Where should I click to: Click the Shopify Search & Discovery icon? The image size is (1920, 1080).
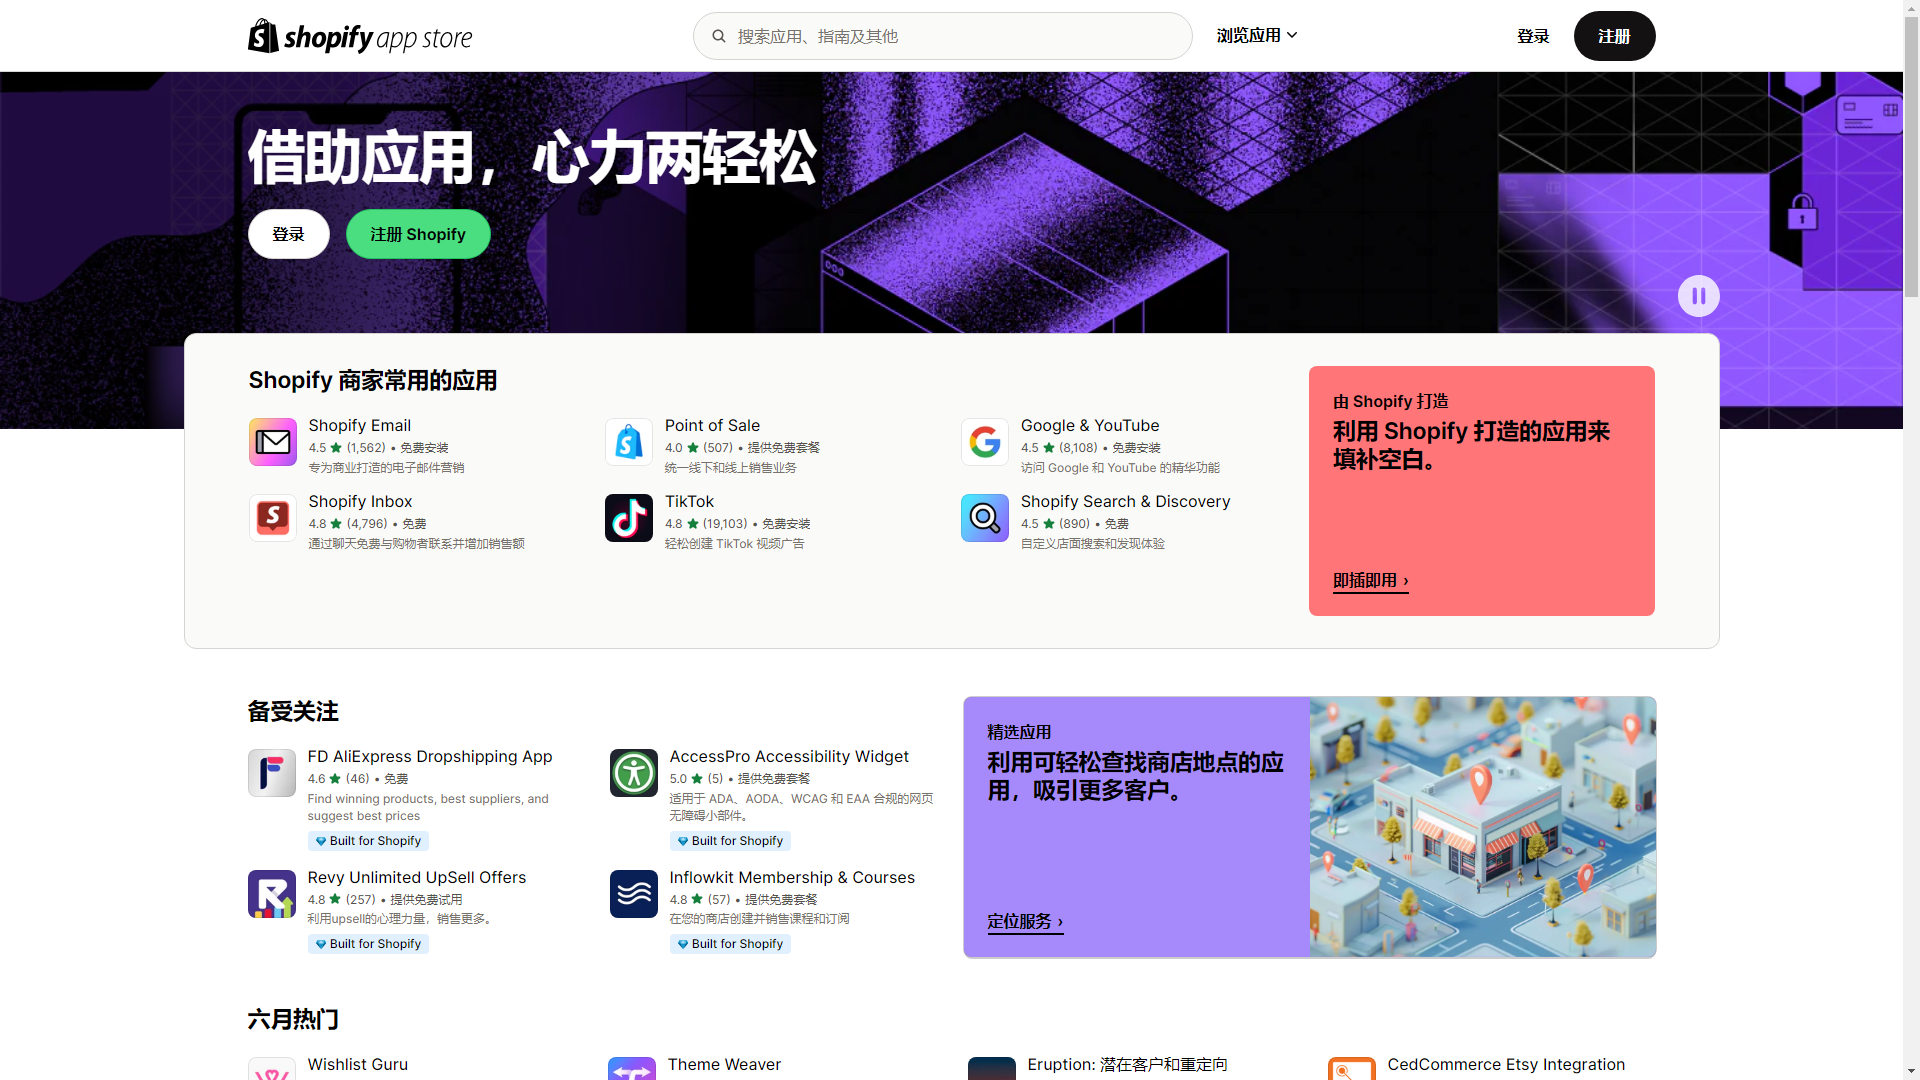(x=984, y=518)
